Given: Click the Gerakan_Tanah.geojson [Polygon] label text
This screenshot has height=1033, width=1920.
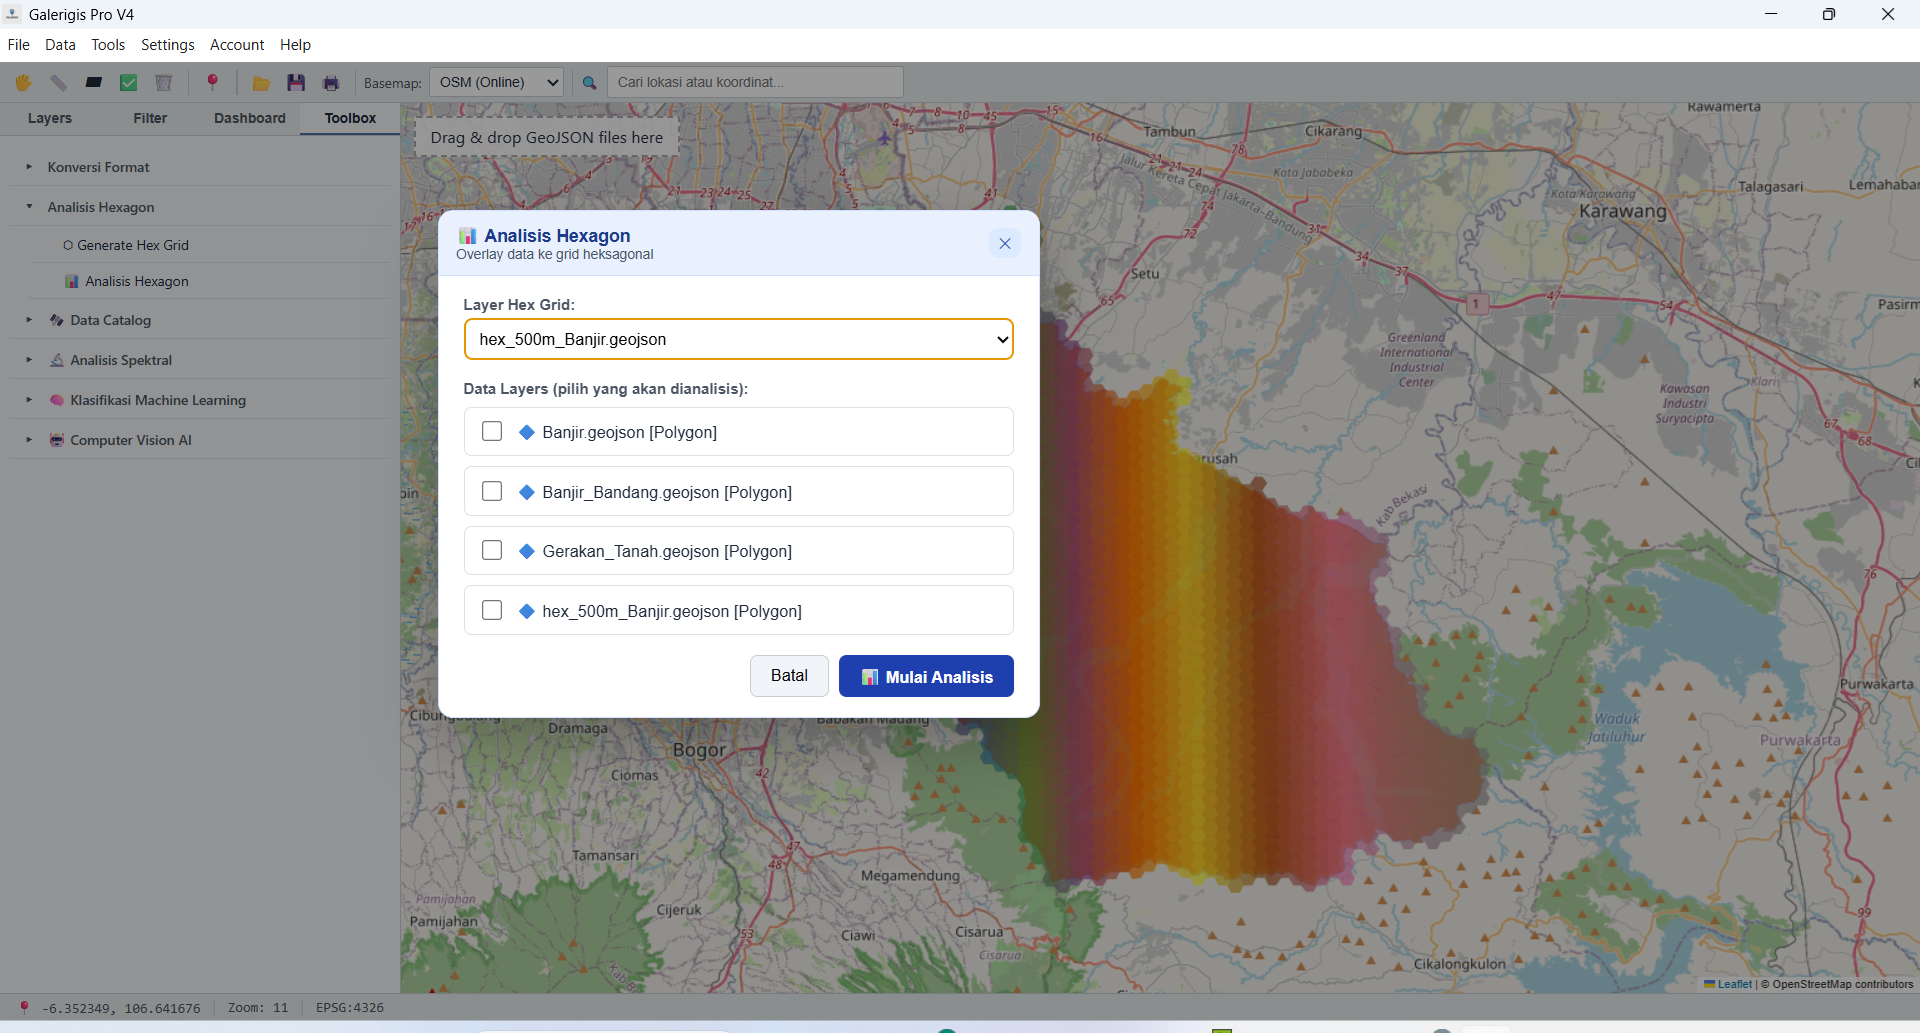Looking at the screenshot, I should click(x=667, y=551).
